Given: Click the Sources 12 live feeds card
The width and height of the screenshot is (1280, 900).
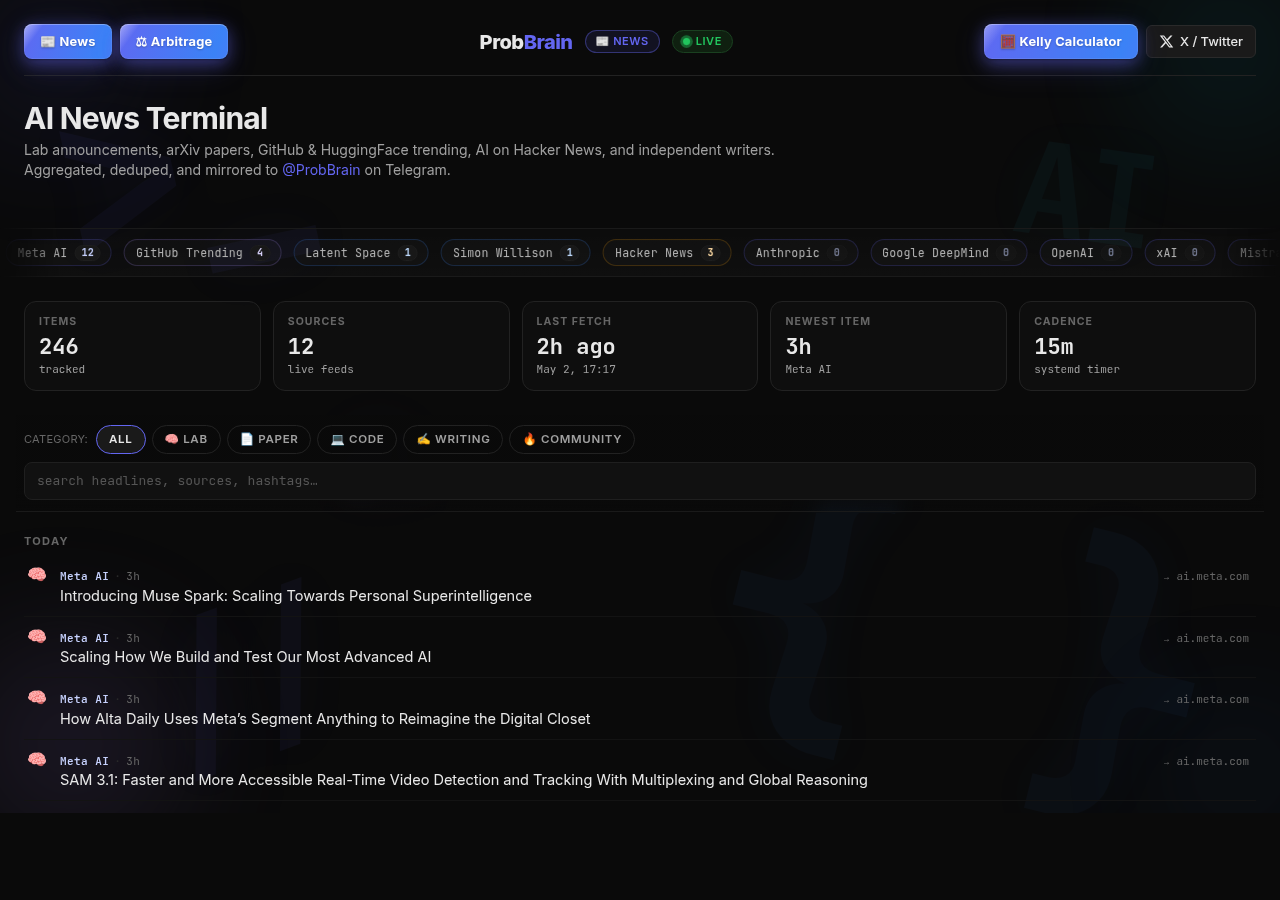Looking at the screenshot, I should [x=391, y=346].
